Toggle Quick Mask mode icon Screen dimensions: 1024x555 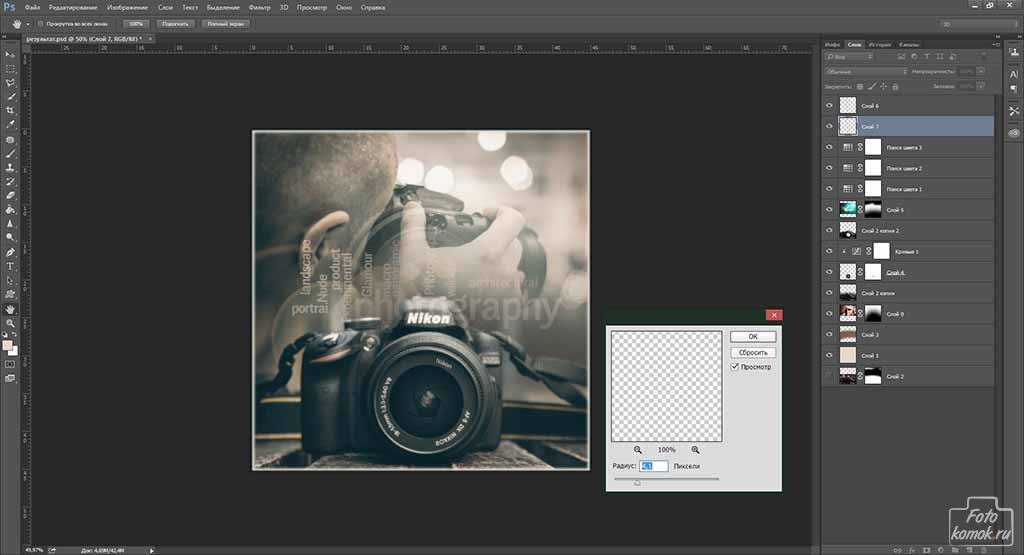tap(10, 364)
